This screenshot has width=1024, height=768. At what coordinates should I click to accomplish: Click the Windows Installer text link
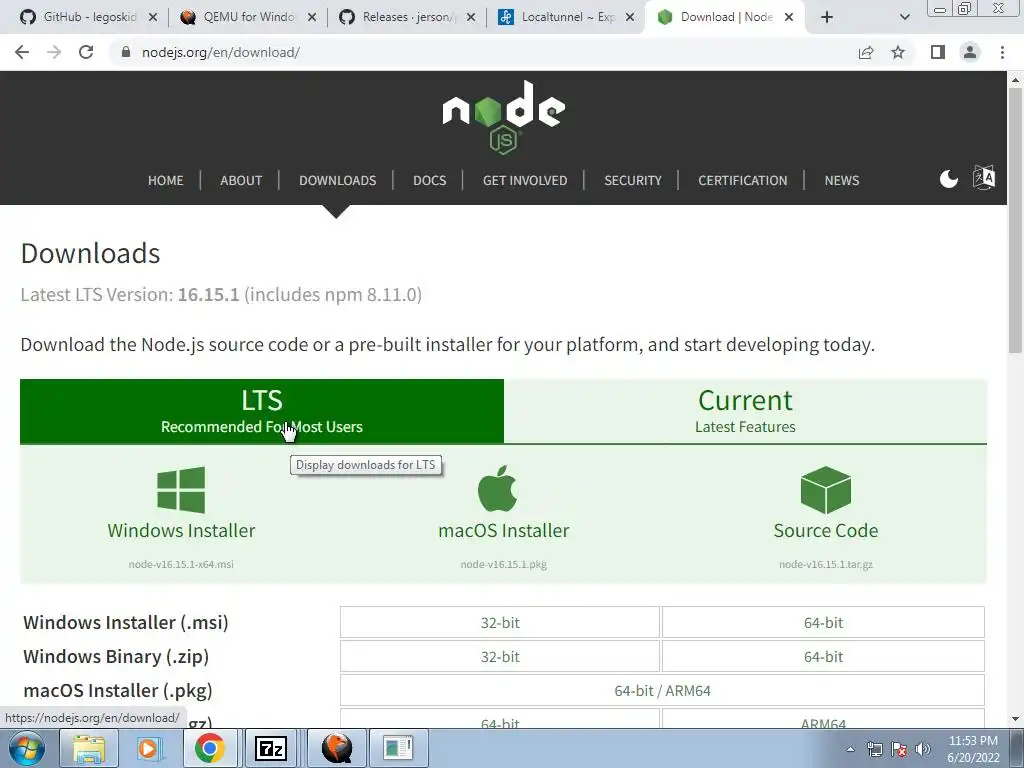coord(181,530)
